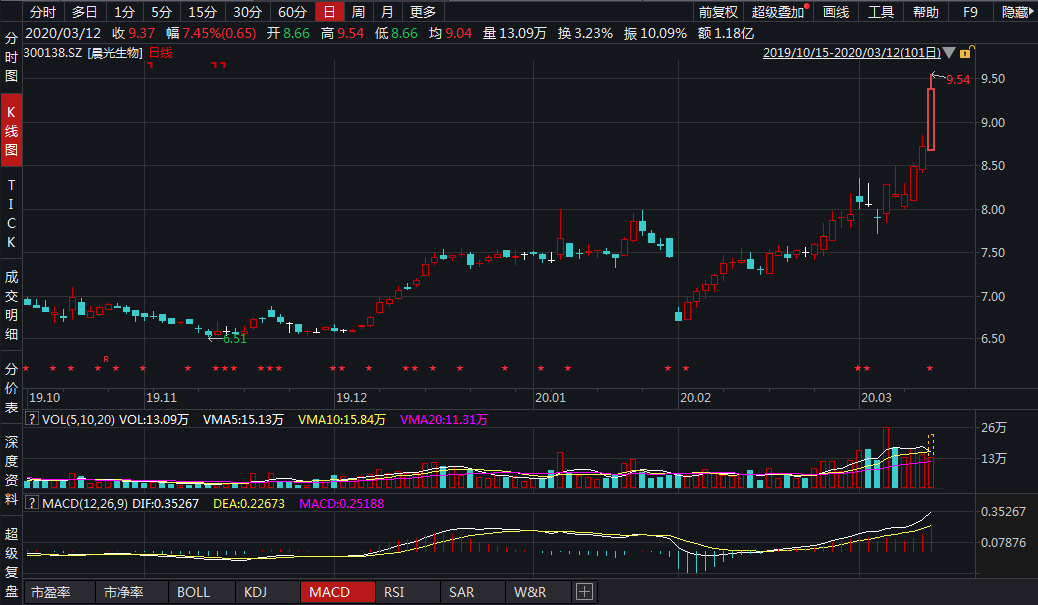Click the last red star event marker
The width and height of the screenshot is (1038, 605).
[x=930, y=369]
